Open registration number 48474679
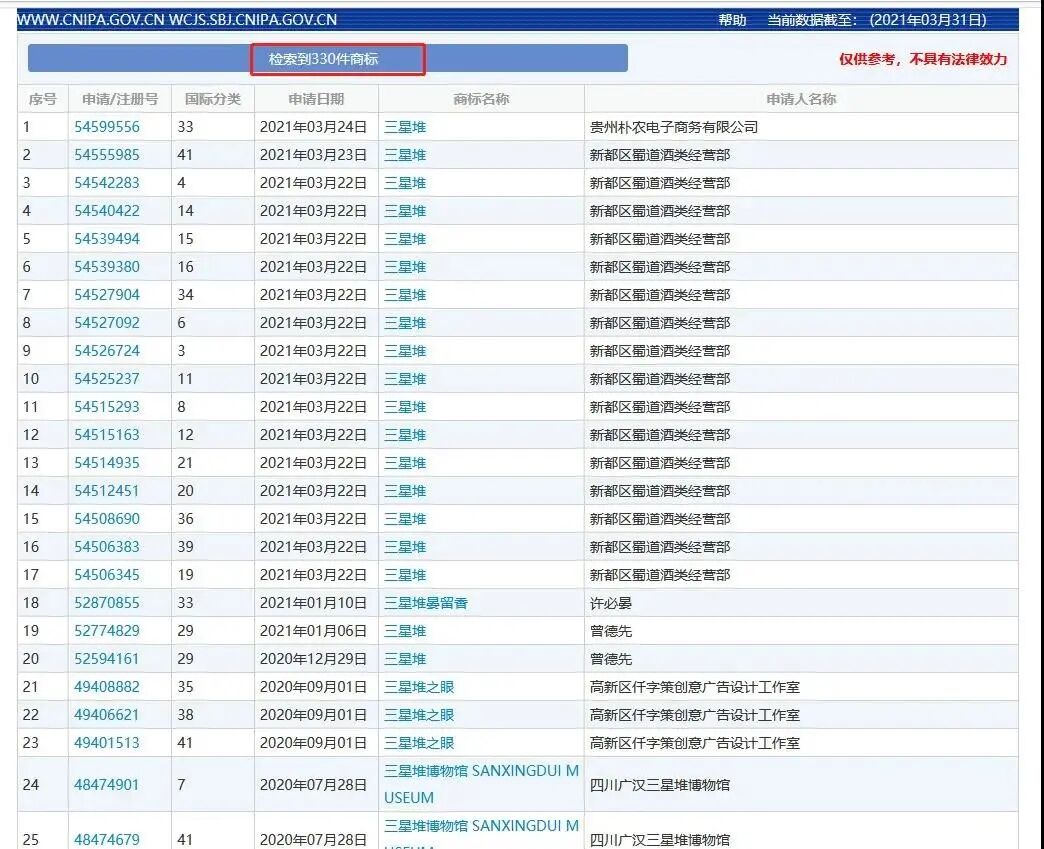 click(107, 839)
